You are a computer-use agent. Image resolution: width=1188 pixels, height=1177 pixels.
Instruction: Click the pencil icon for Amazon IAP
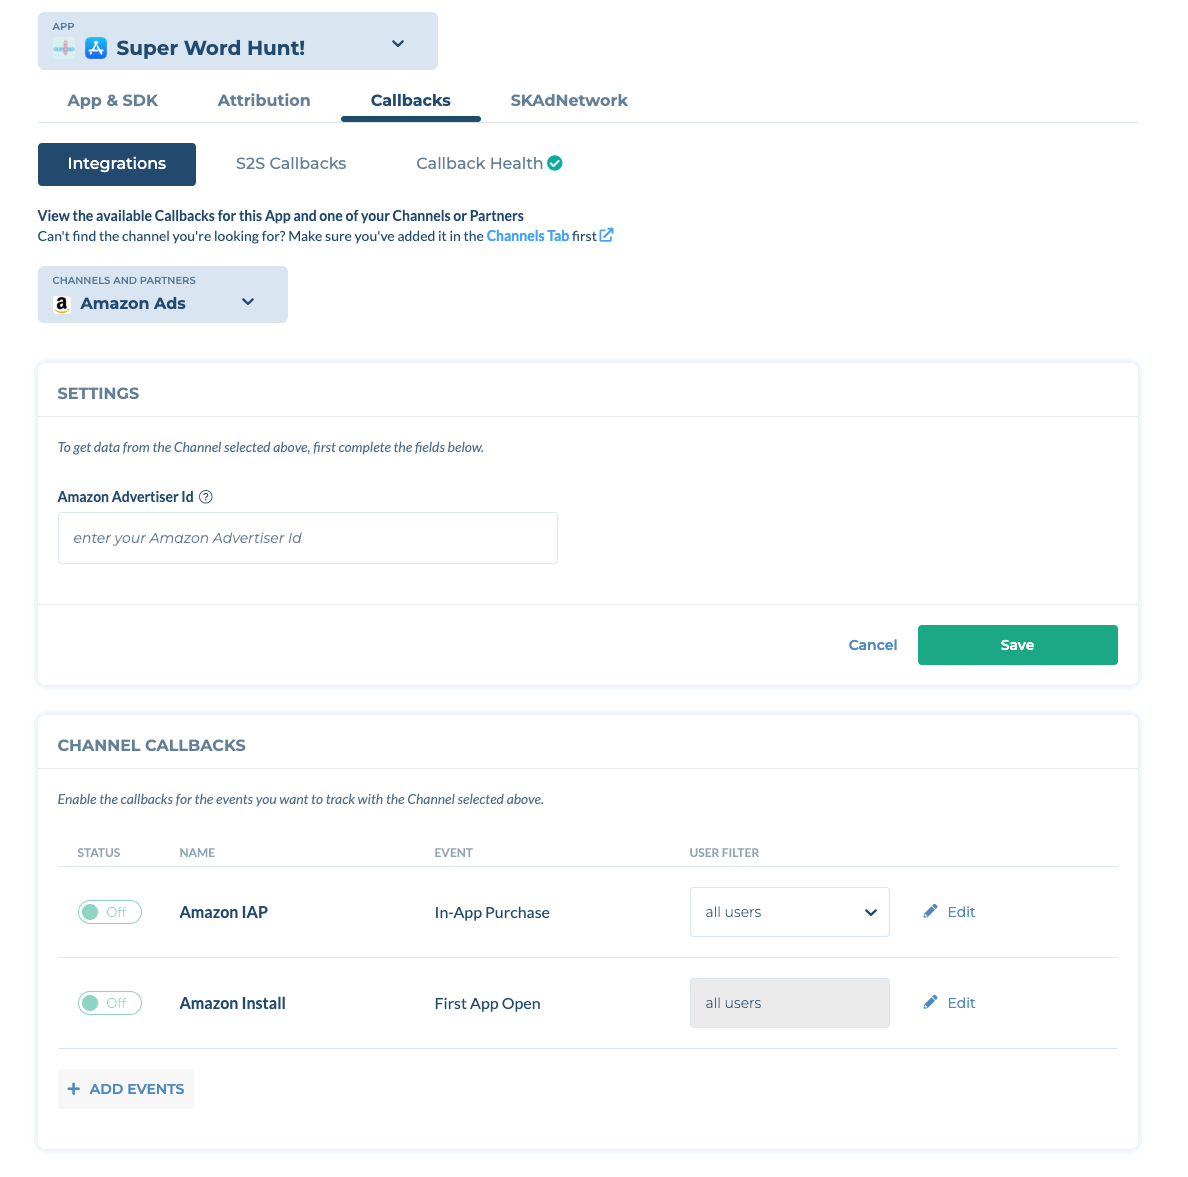[930, 911]
